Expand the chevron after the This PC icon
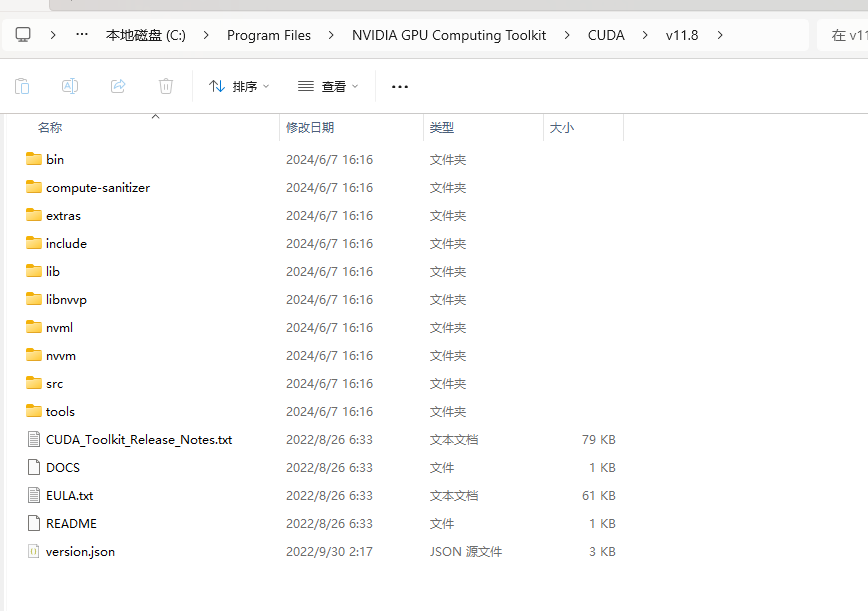 click(53, 35)
